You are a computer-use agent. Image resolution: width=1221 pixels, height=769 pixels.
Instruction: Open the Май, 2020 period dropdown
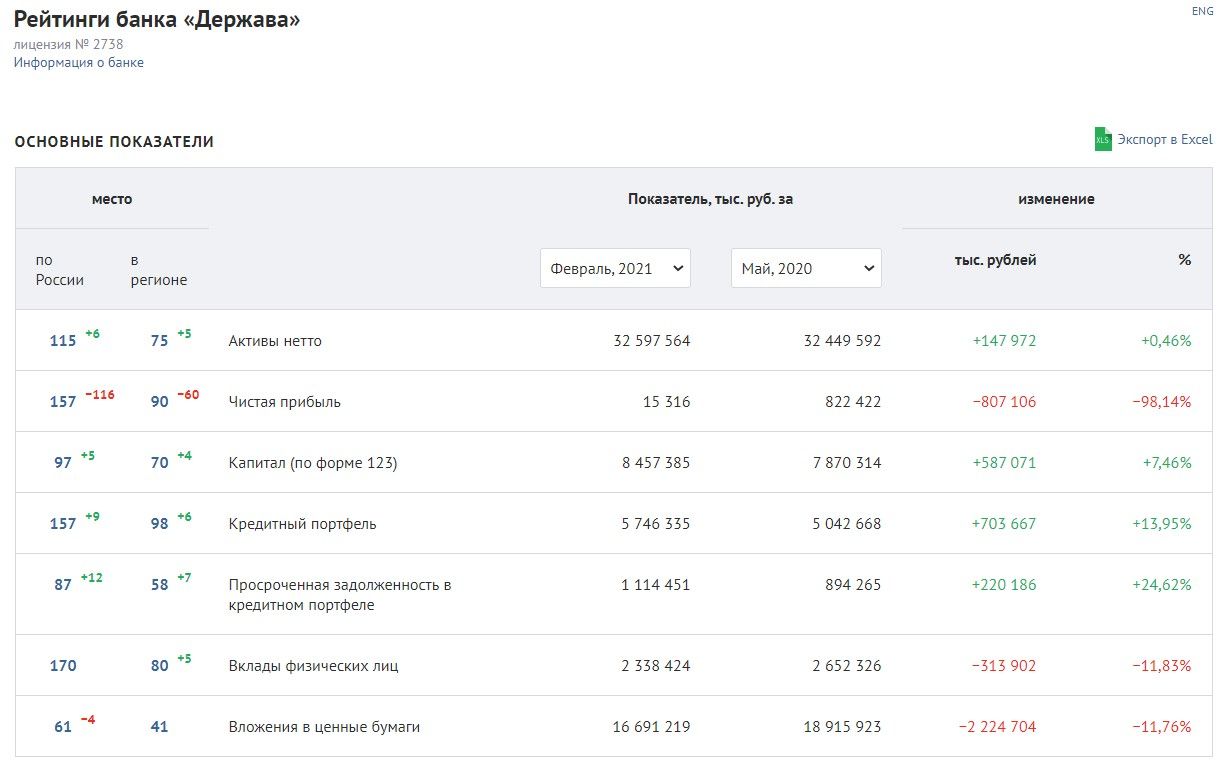pos(806,268)
